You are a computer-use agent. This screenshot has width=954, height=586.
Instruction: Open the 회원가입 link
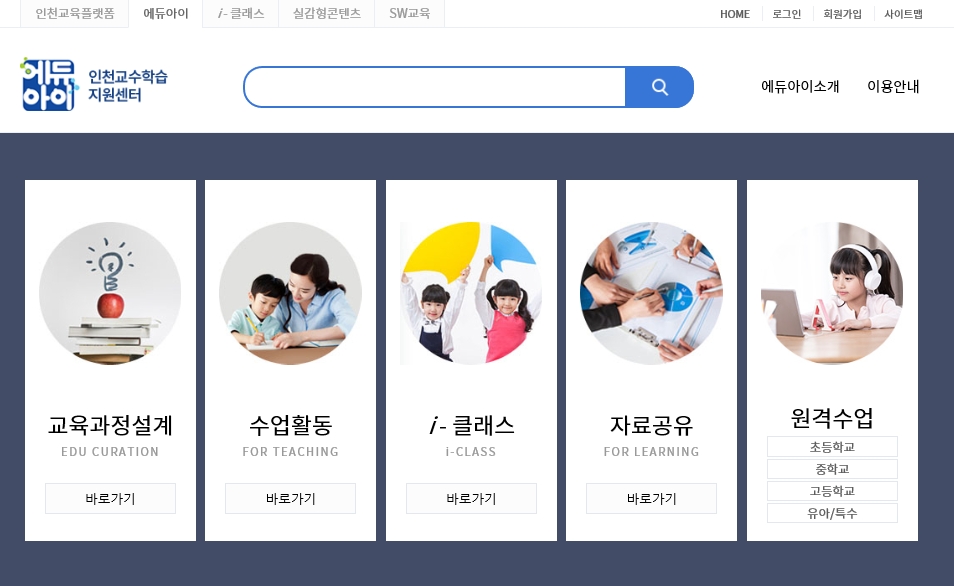pos(842,14)
